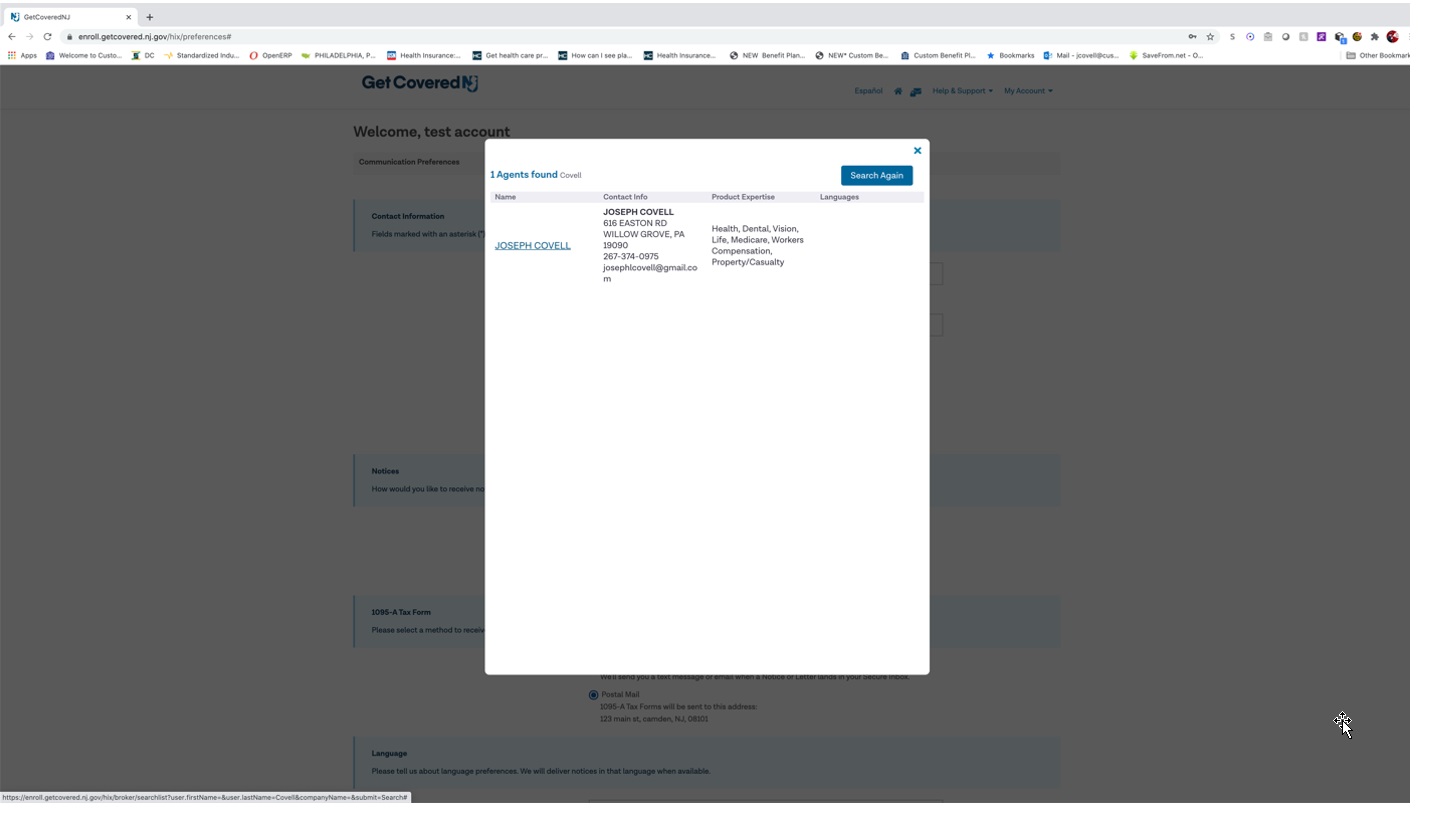The width and height of the screenshot is (1443, 814).
Task: Close the GetCoveredNJ browser tab
Action: click(x=128, y=17)
